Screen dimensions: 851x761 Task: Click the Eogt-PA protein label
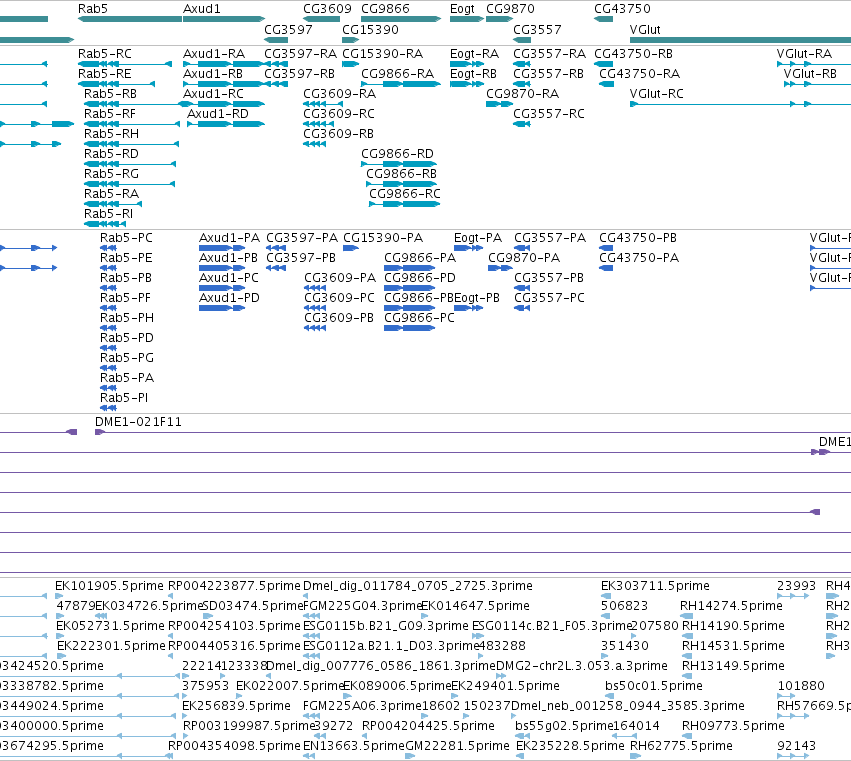pos(478,238)
